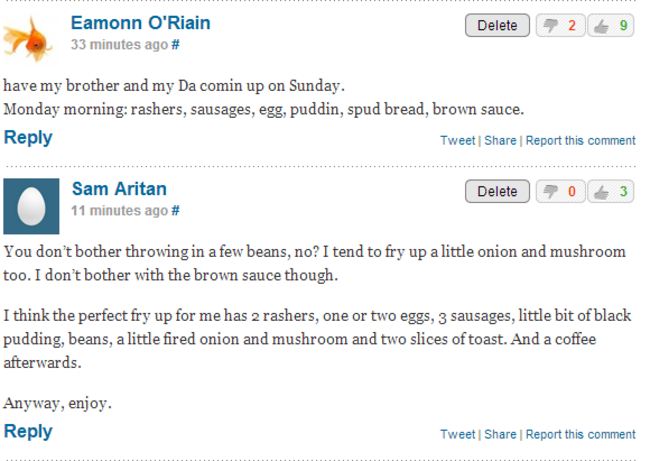Share Sam Aritan's comment
The height and width of the screenshot is (461, 650).
[500, 435]
